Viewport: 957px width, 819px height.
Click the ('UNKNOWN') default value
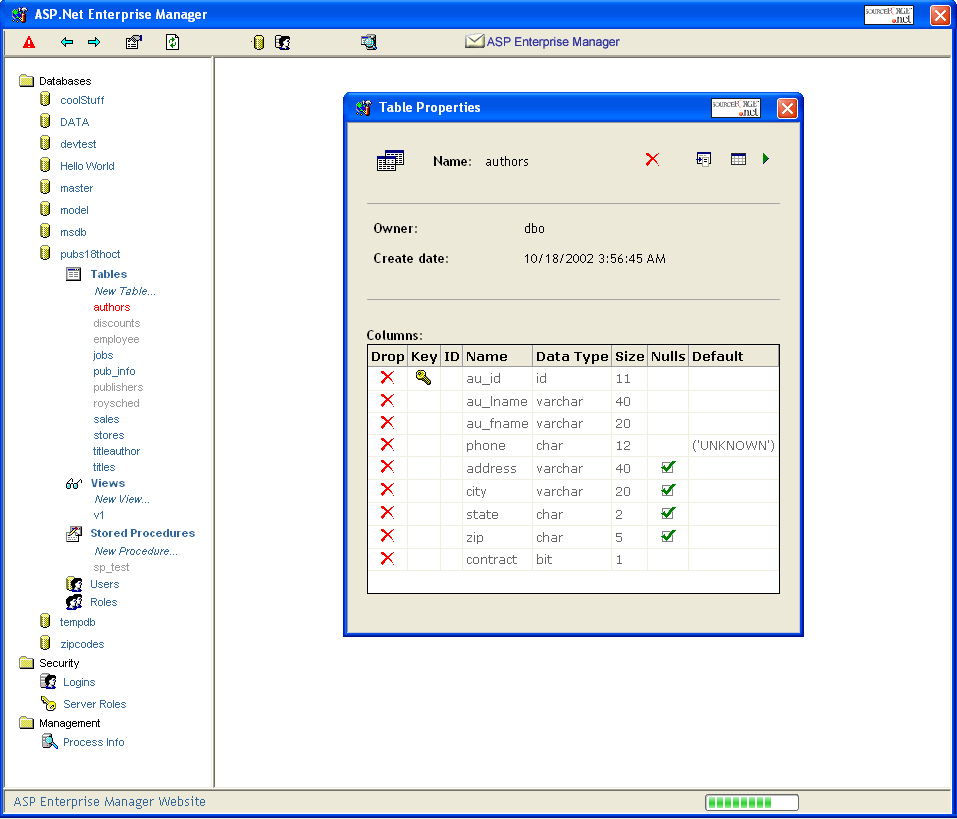(x=733, y=446)
